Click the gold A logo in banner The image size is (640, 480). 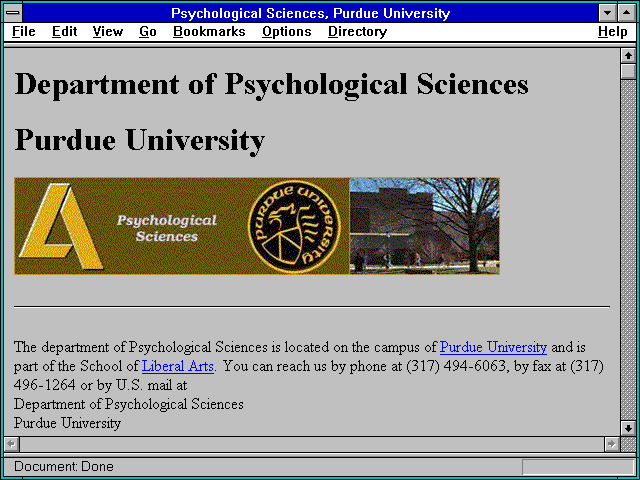pyautogui.click(x=60, y=226)
